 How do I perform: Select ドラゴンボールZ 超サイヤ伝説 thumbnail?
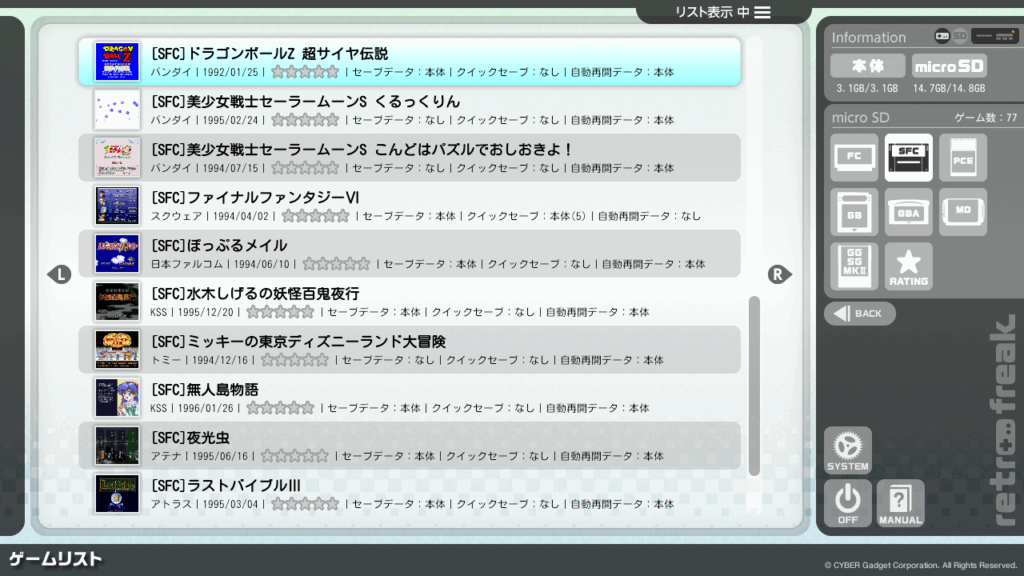[117, 62]
